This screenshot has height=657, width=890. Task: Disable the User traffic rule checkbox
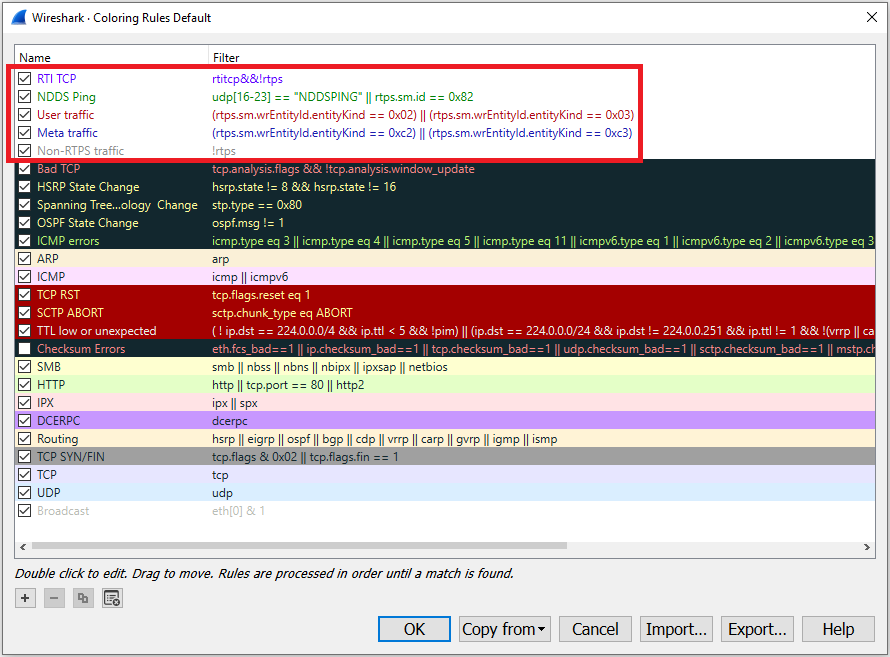tap(24, 115)
